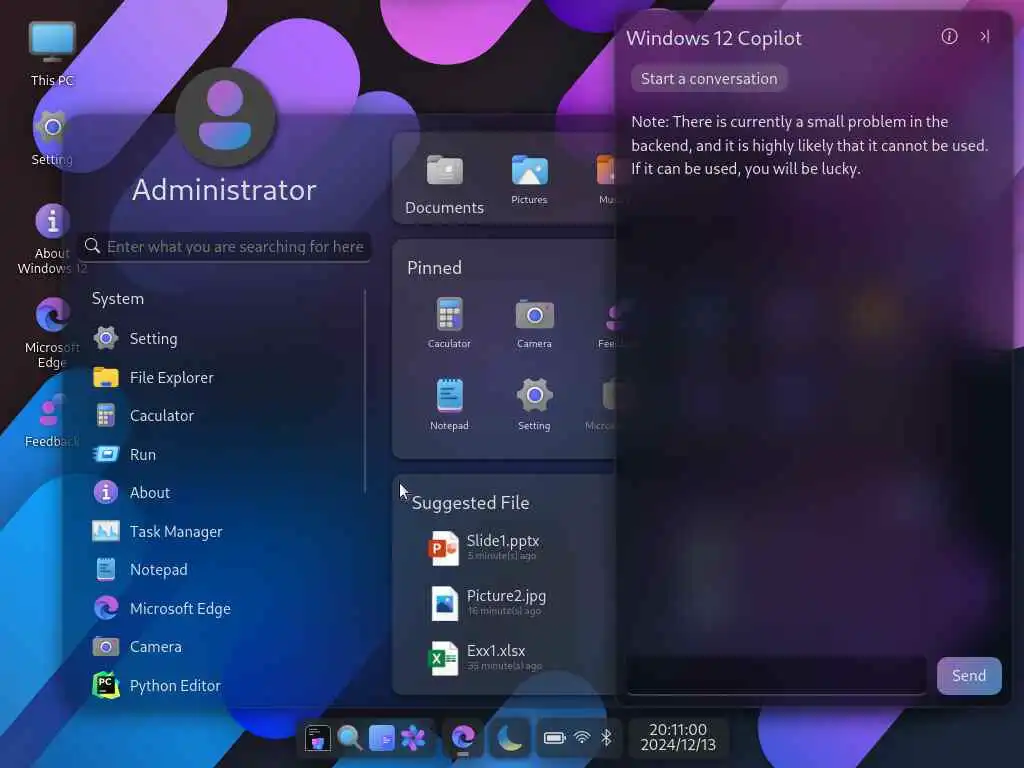
Task: Open Setting from the System list
Action: (x=135, y=338)
